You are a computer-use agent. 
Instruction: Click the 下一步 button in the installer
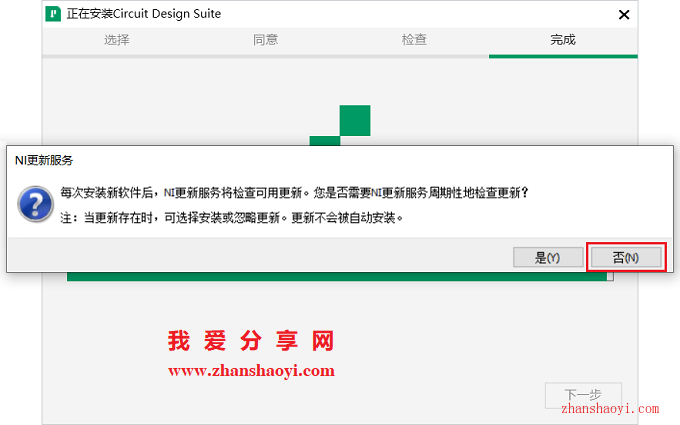click(x=583, y=395)
